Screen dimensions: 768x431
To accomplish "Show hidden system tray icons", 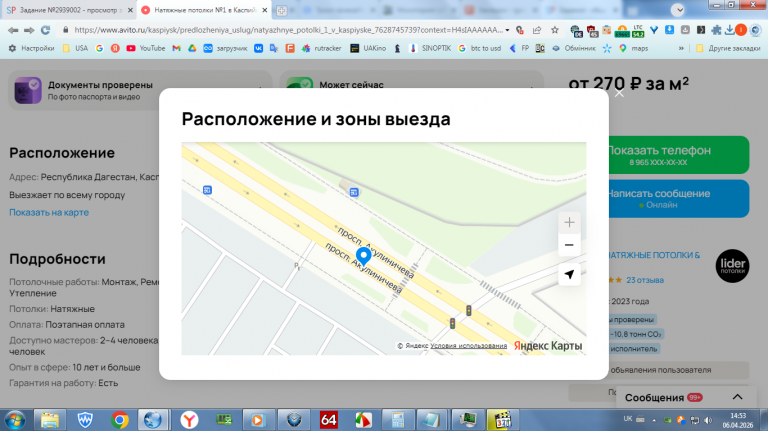I will click(x=654, y=420).
